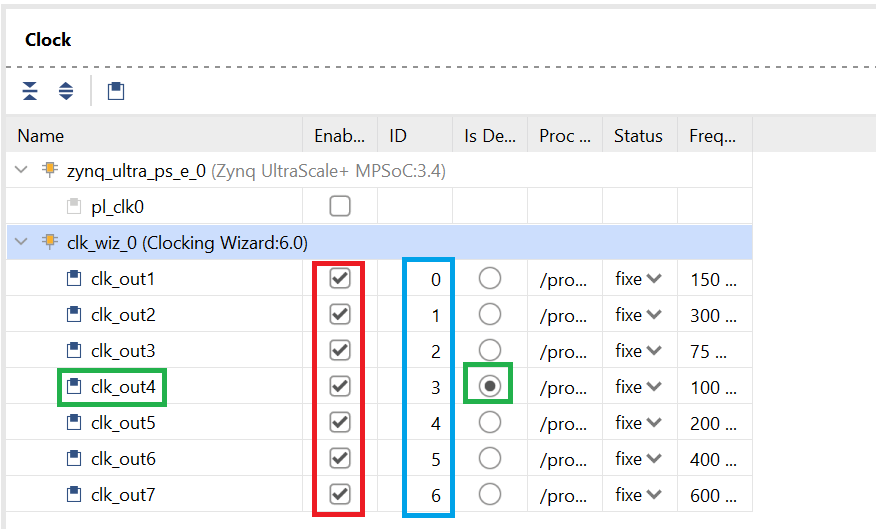Viewport: 876px width, 529px height.
Task: Open the clk_out5 Status dropdown
Action: pyautogui.click(x=638, y=423)
